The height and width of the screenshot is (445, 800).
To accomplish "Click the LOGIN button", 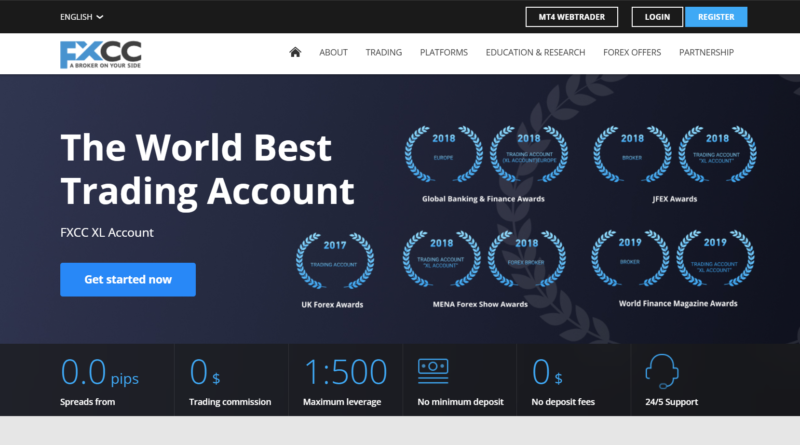I will [x=657, y=17].
